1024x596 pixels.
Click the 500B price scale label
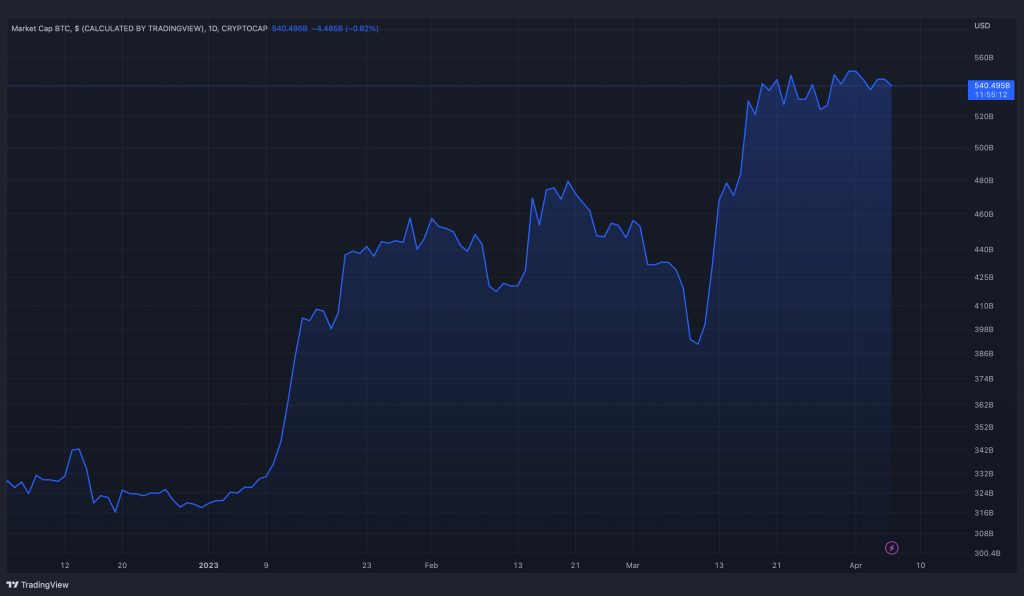pyautogui.click(x=983, y=148)
